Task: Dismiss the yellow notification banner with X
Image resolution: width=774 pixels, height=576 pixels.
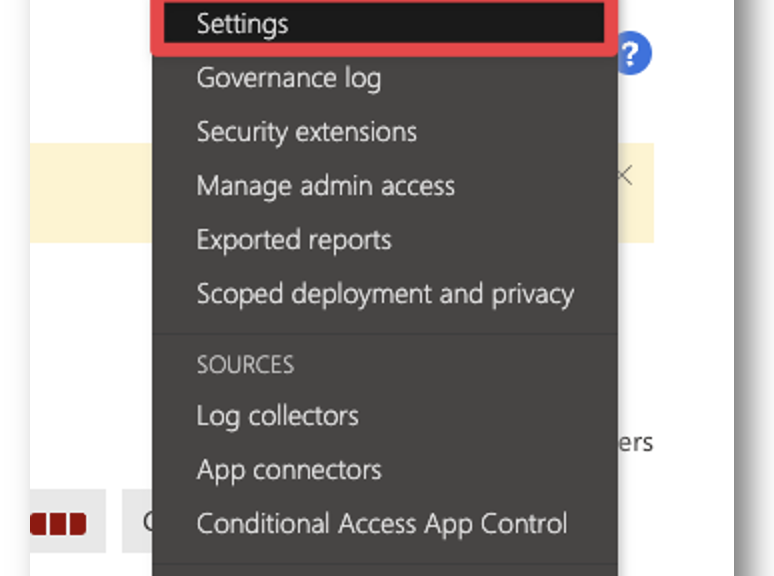Action: (625, 175)
